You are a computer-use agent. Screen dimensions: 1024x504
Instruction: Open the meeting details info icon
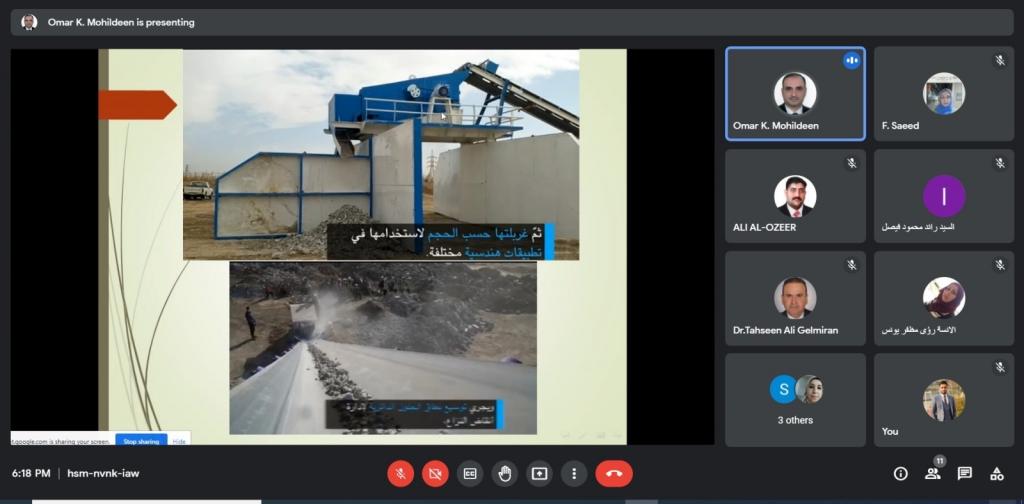click(900, 473)
